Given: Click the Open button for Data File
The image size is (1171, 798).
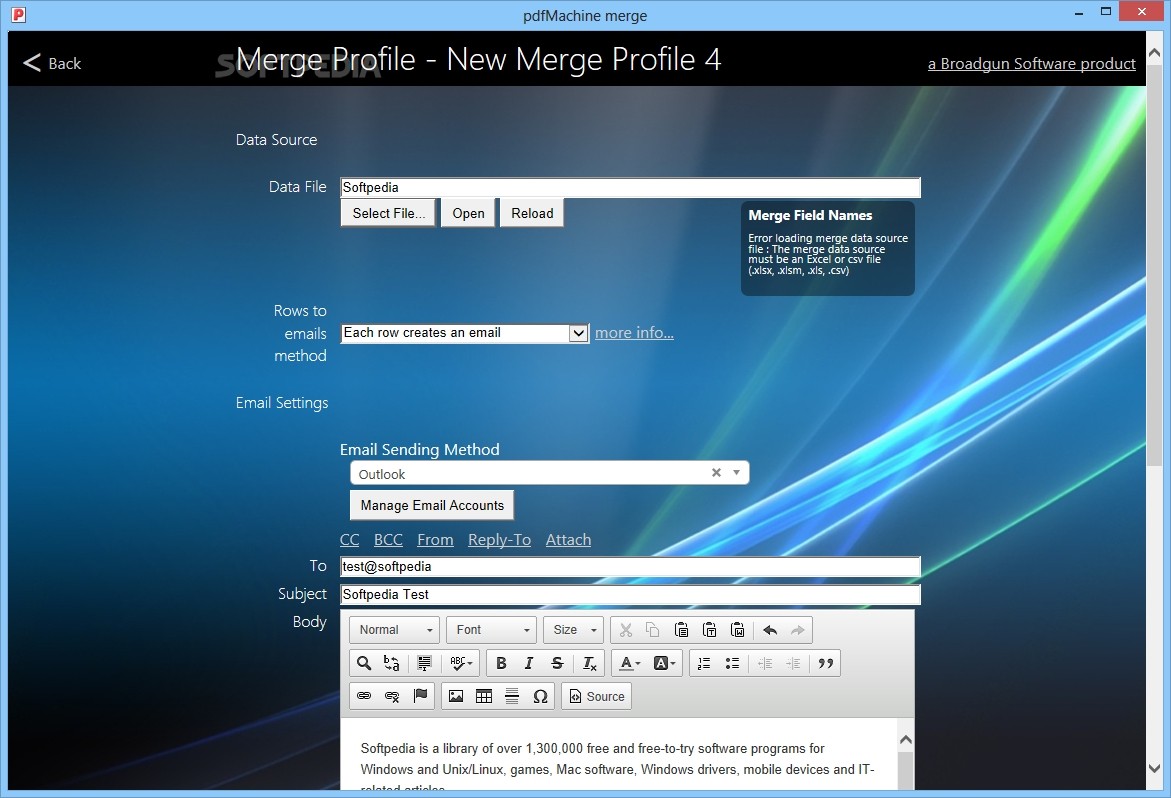Looking at the screenshot, I should (468, 213).
